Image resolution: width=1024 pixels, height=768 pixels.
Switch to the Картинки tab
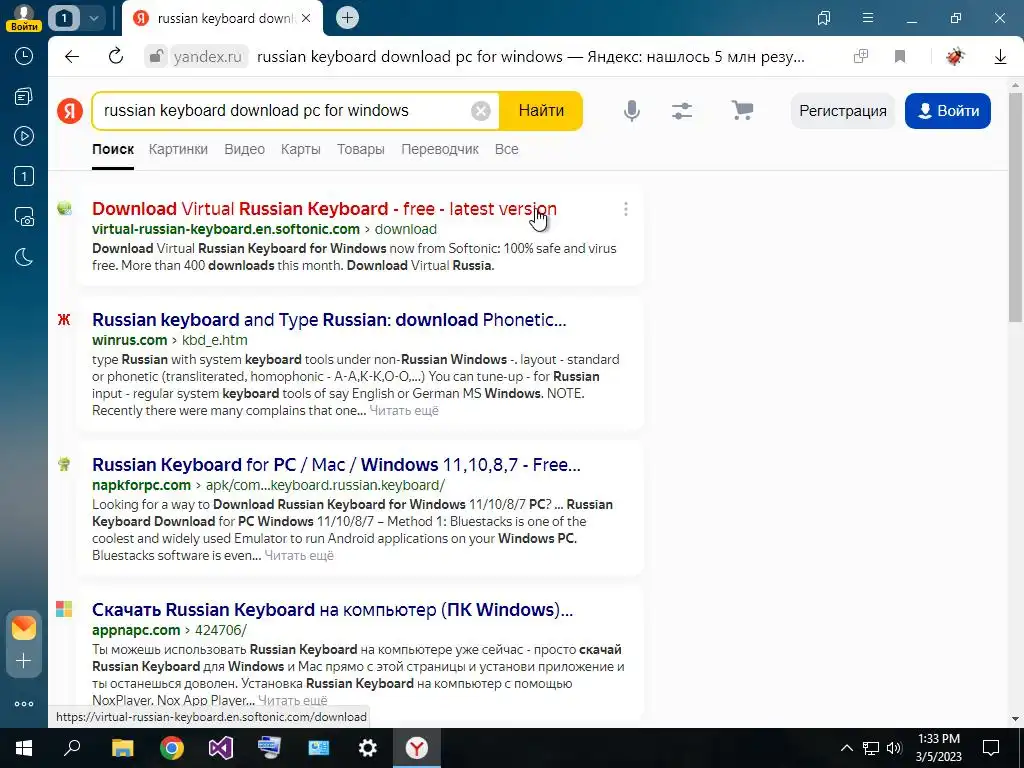pos(178,149)
